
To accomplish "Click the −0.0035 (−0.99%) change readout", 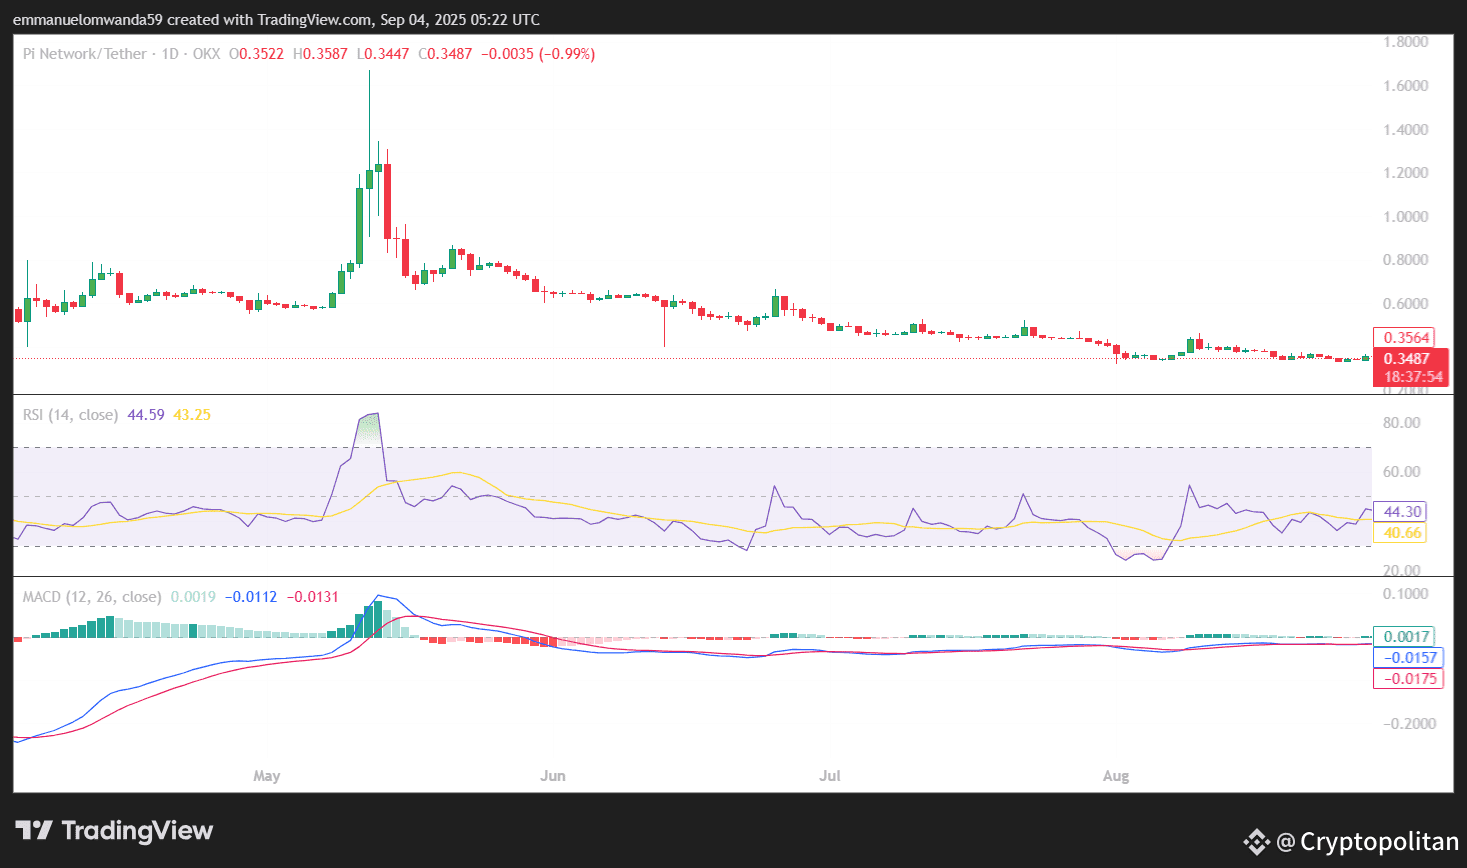I will coord(538,54).
